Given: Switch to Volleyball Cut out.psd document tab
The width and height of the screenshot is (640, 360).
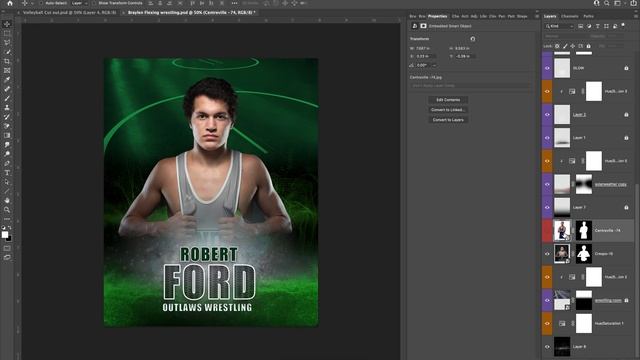Looking at the screenshot, I should tap(69, 13).
